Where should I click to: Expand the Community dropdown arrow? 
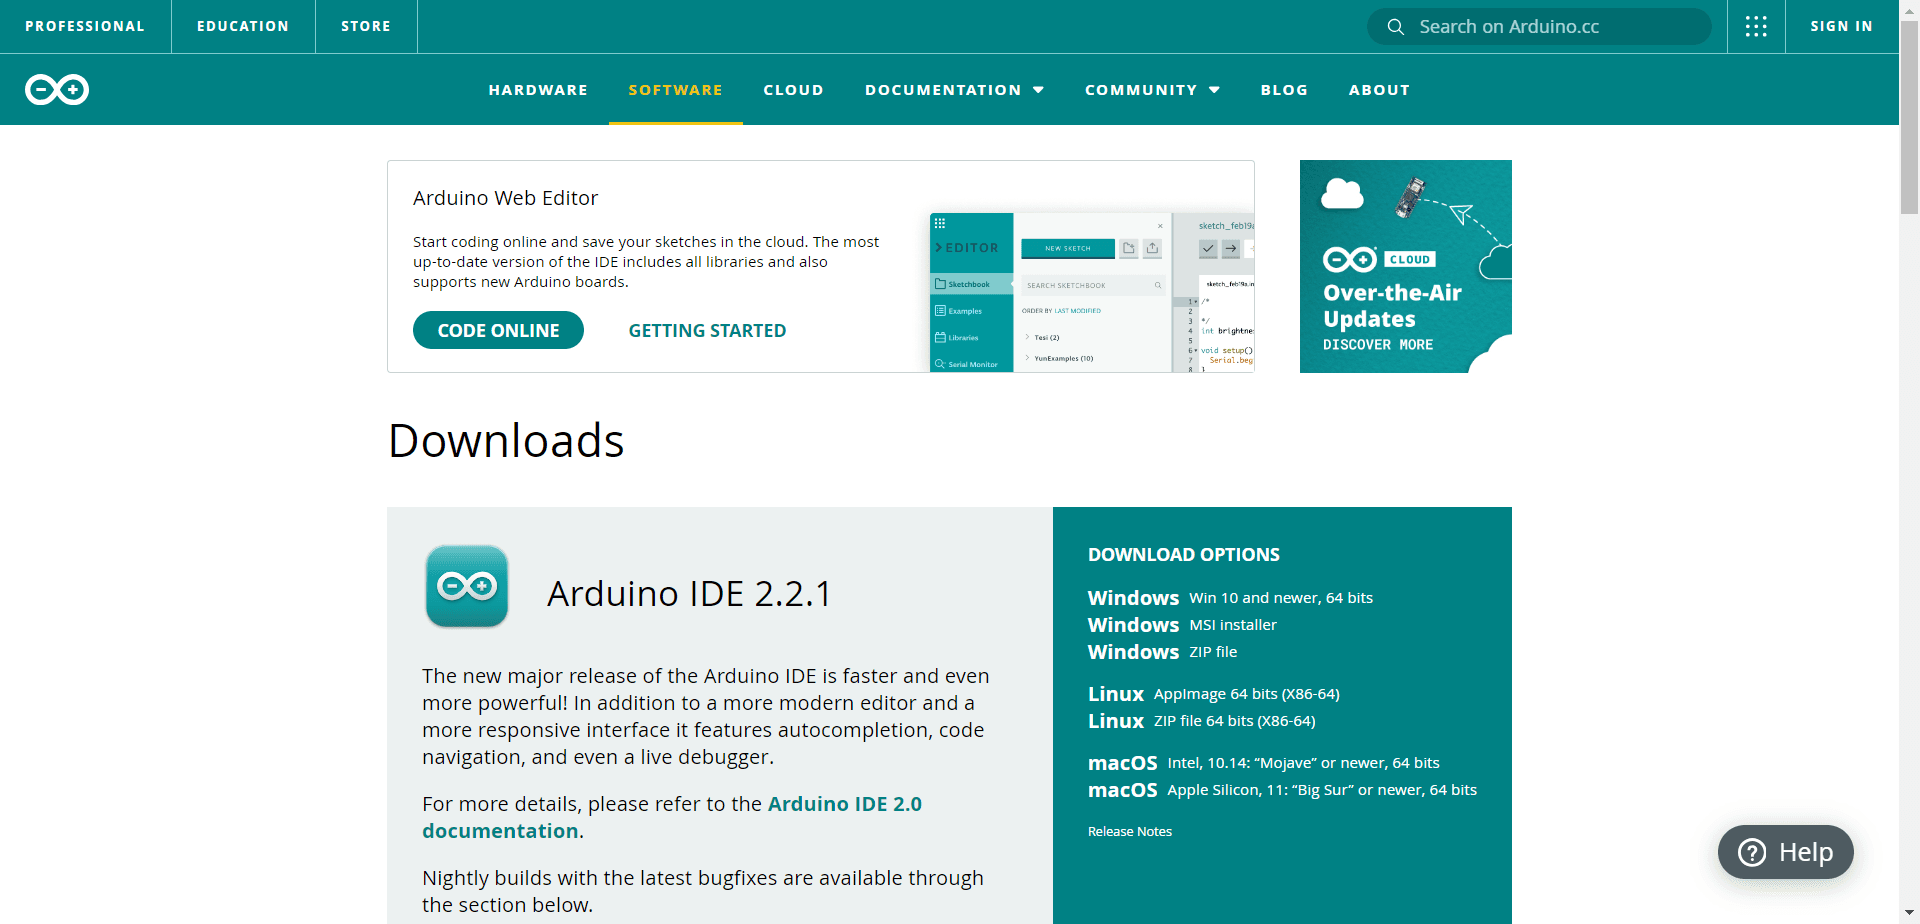(x=1214, y=90)
